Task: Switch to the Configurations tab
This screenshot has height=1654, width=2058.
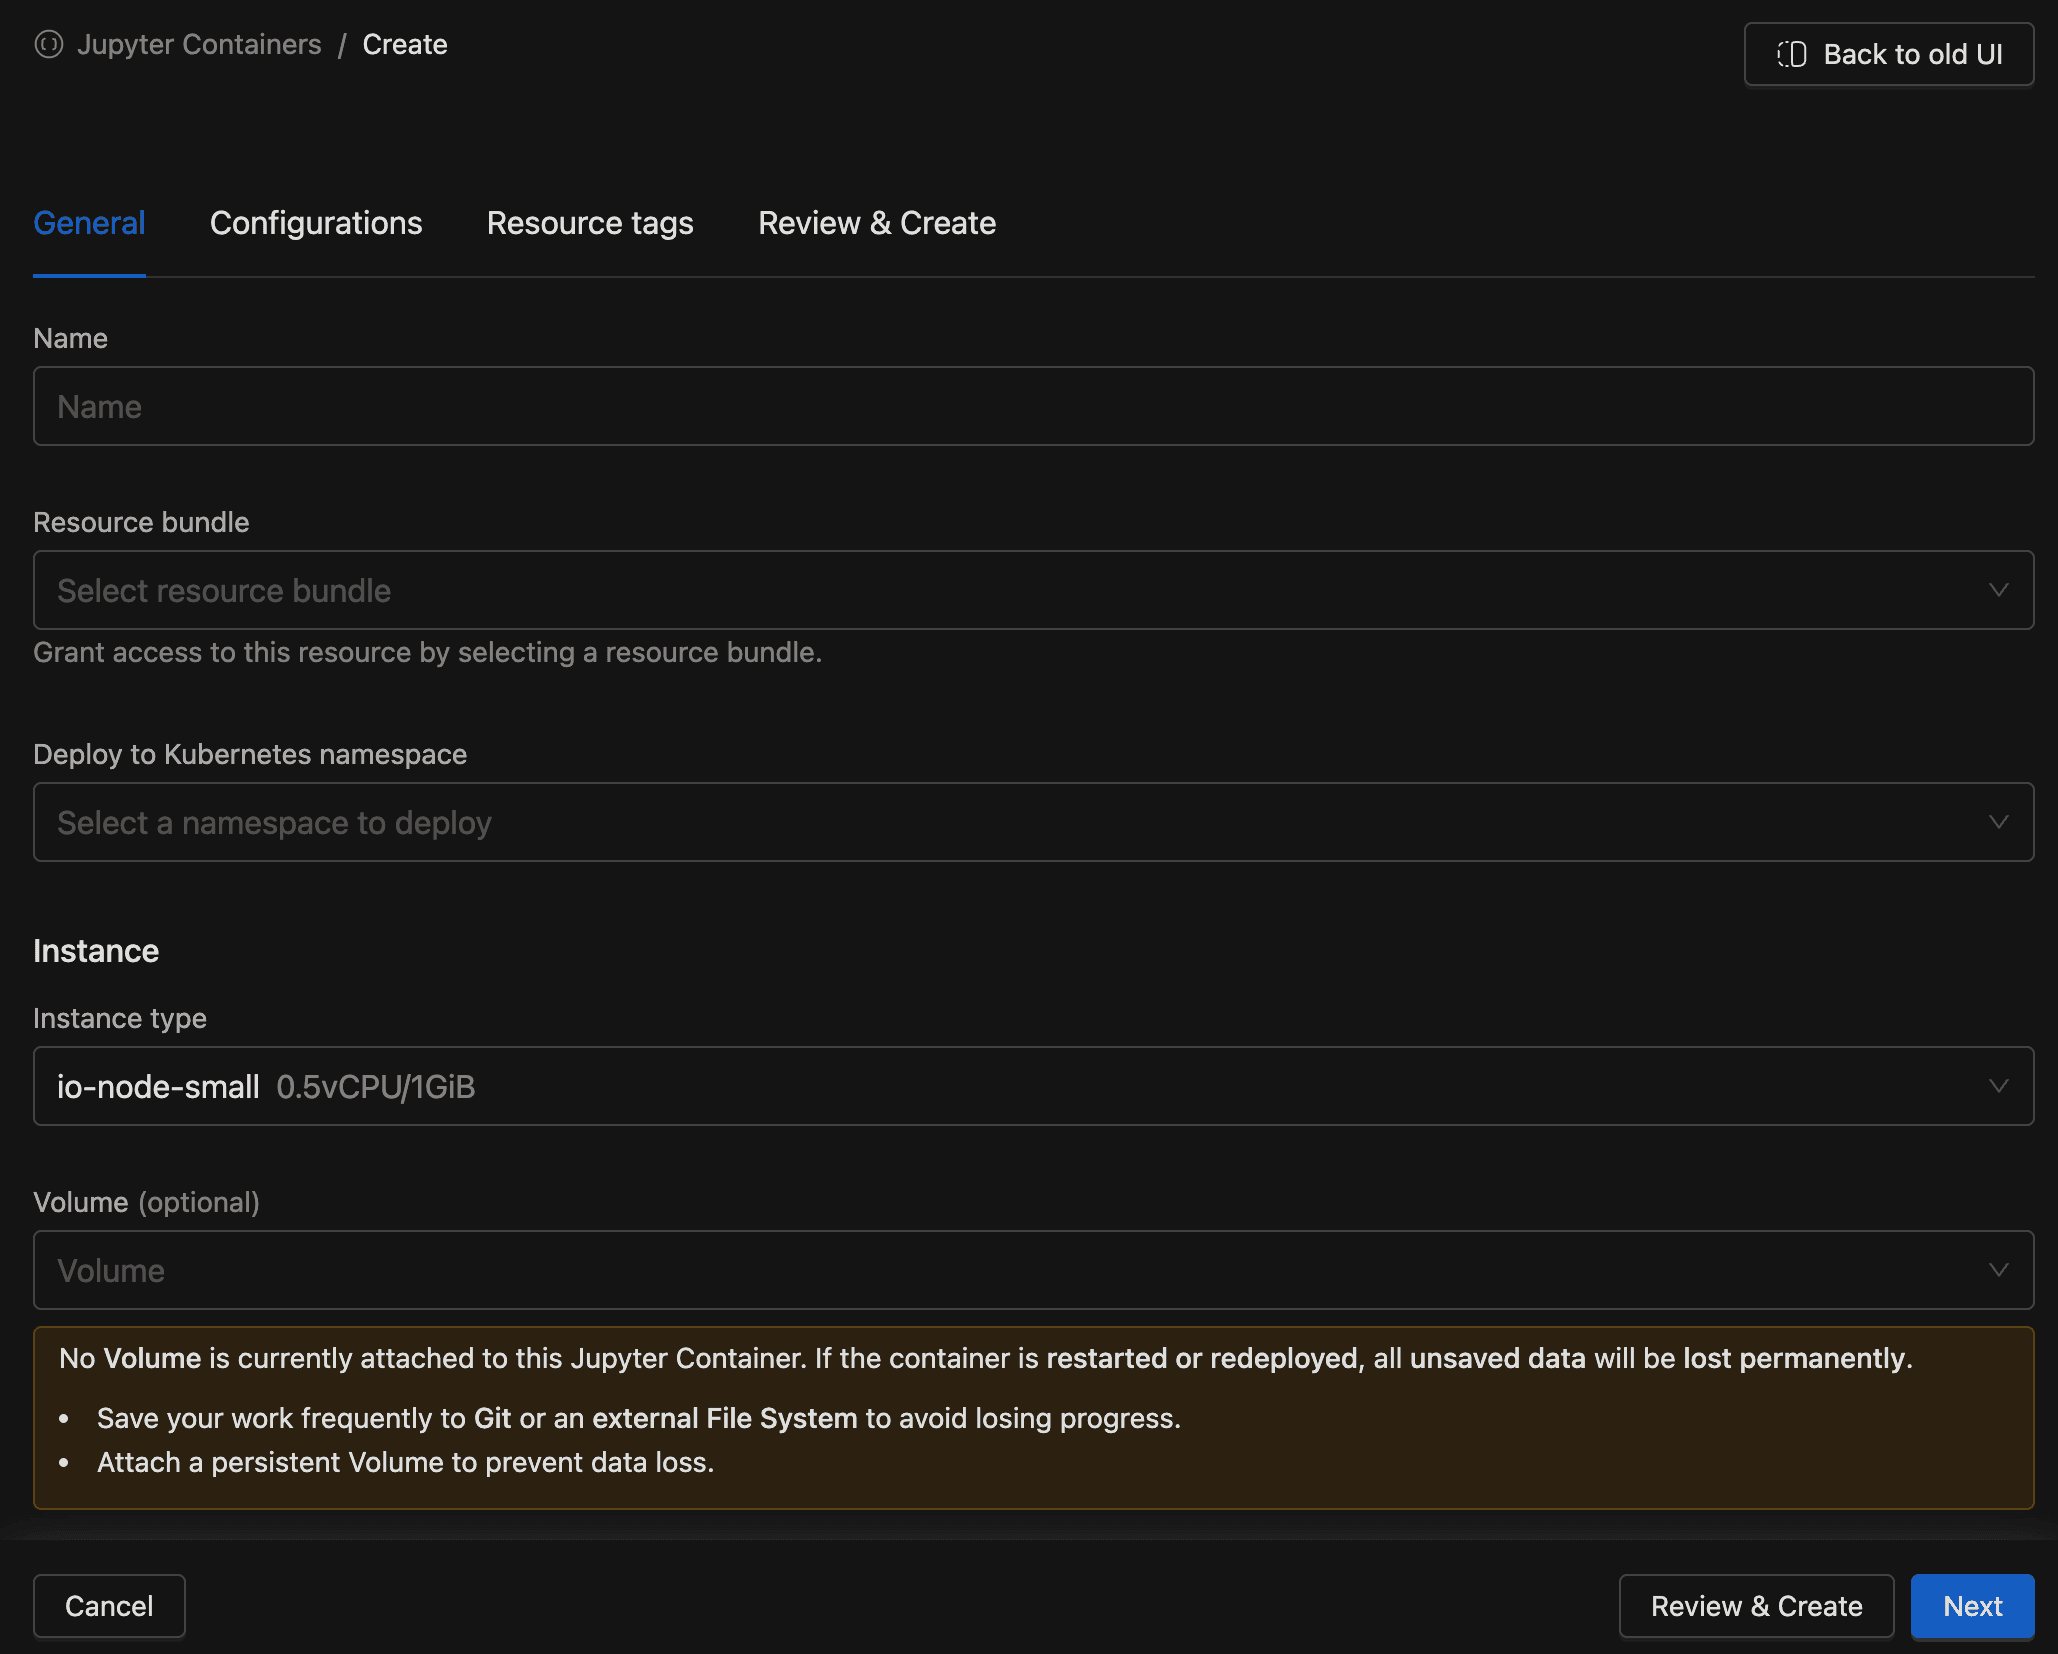Action: pos(316,223)
